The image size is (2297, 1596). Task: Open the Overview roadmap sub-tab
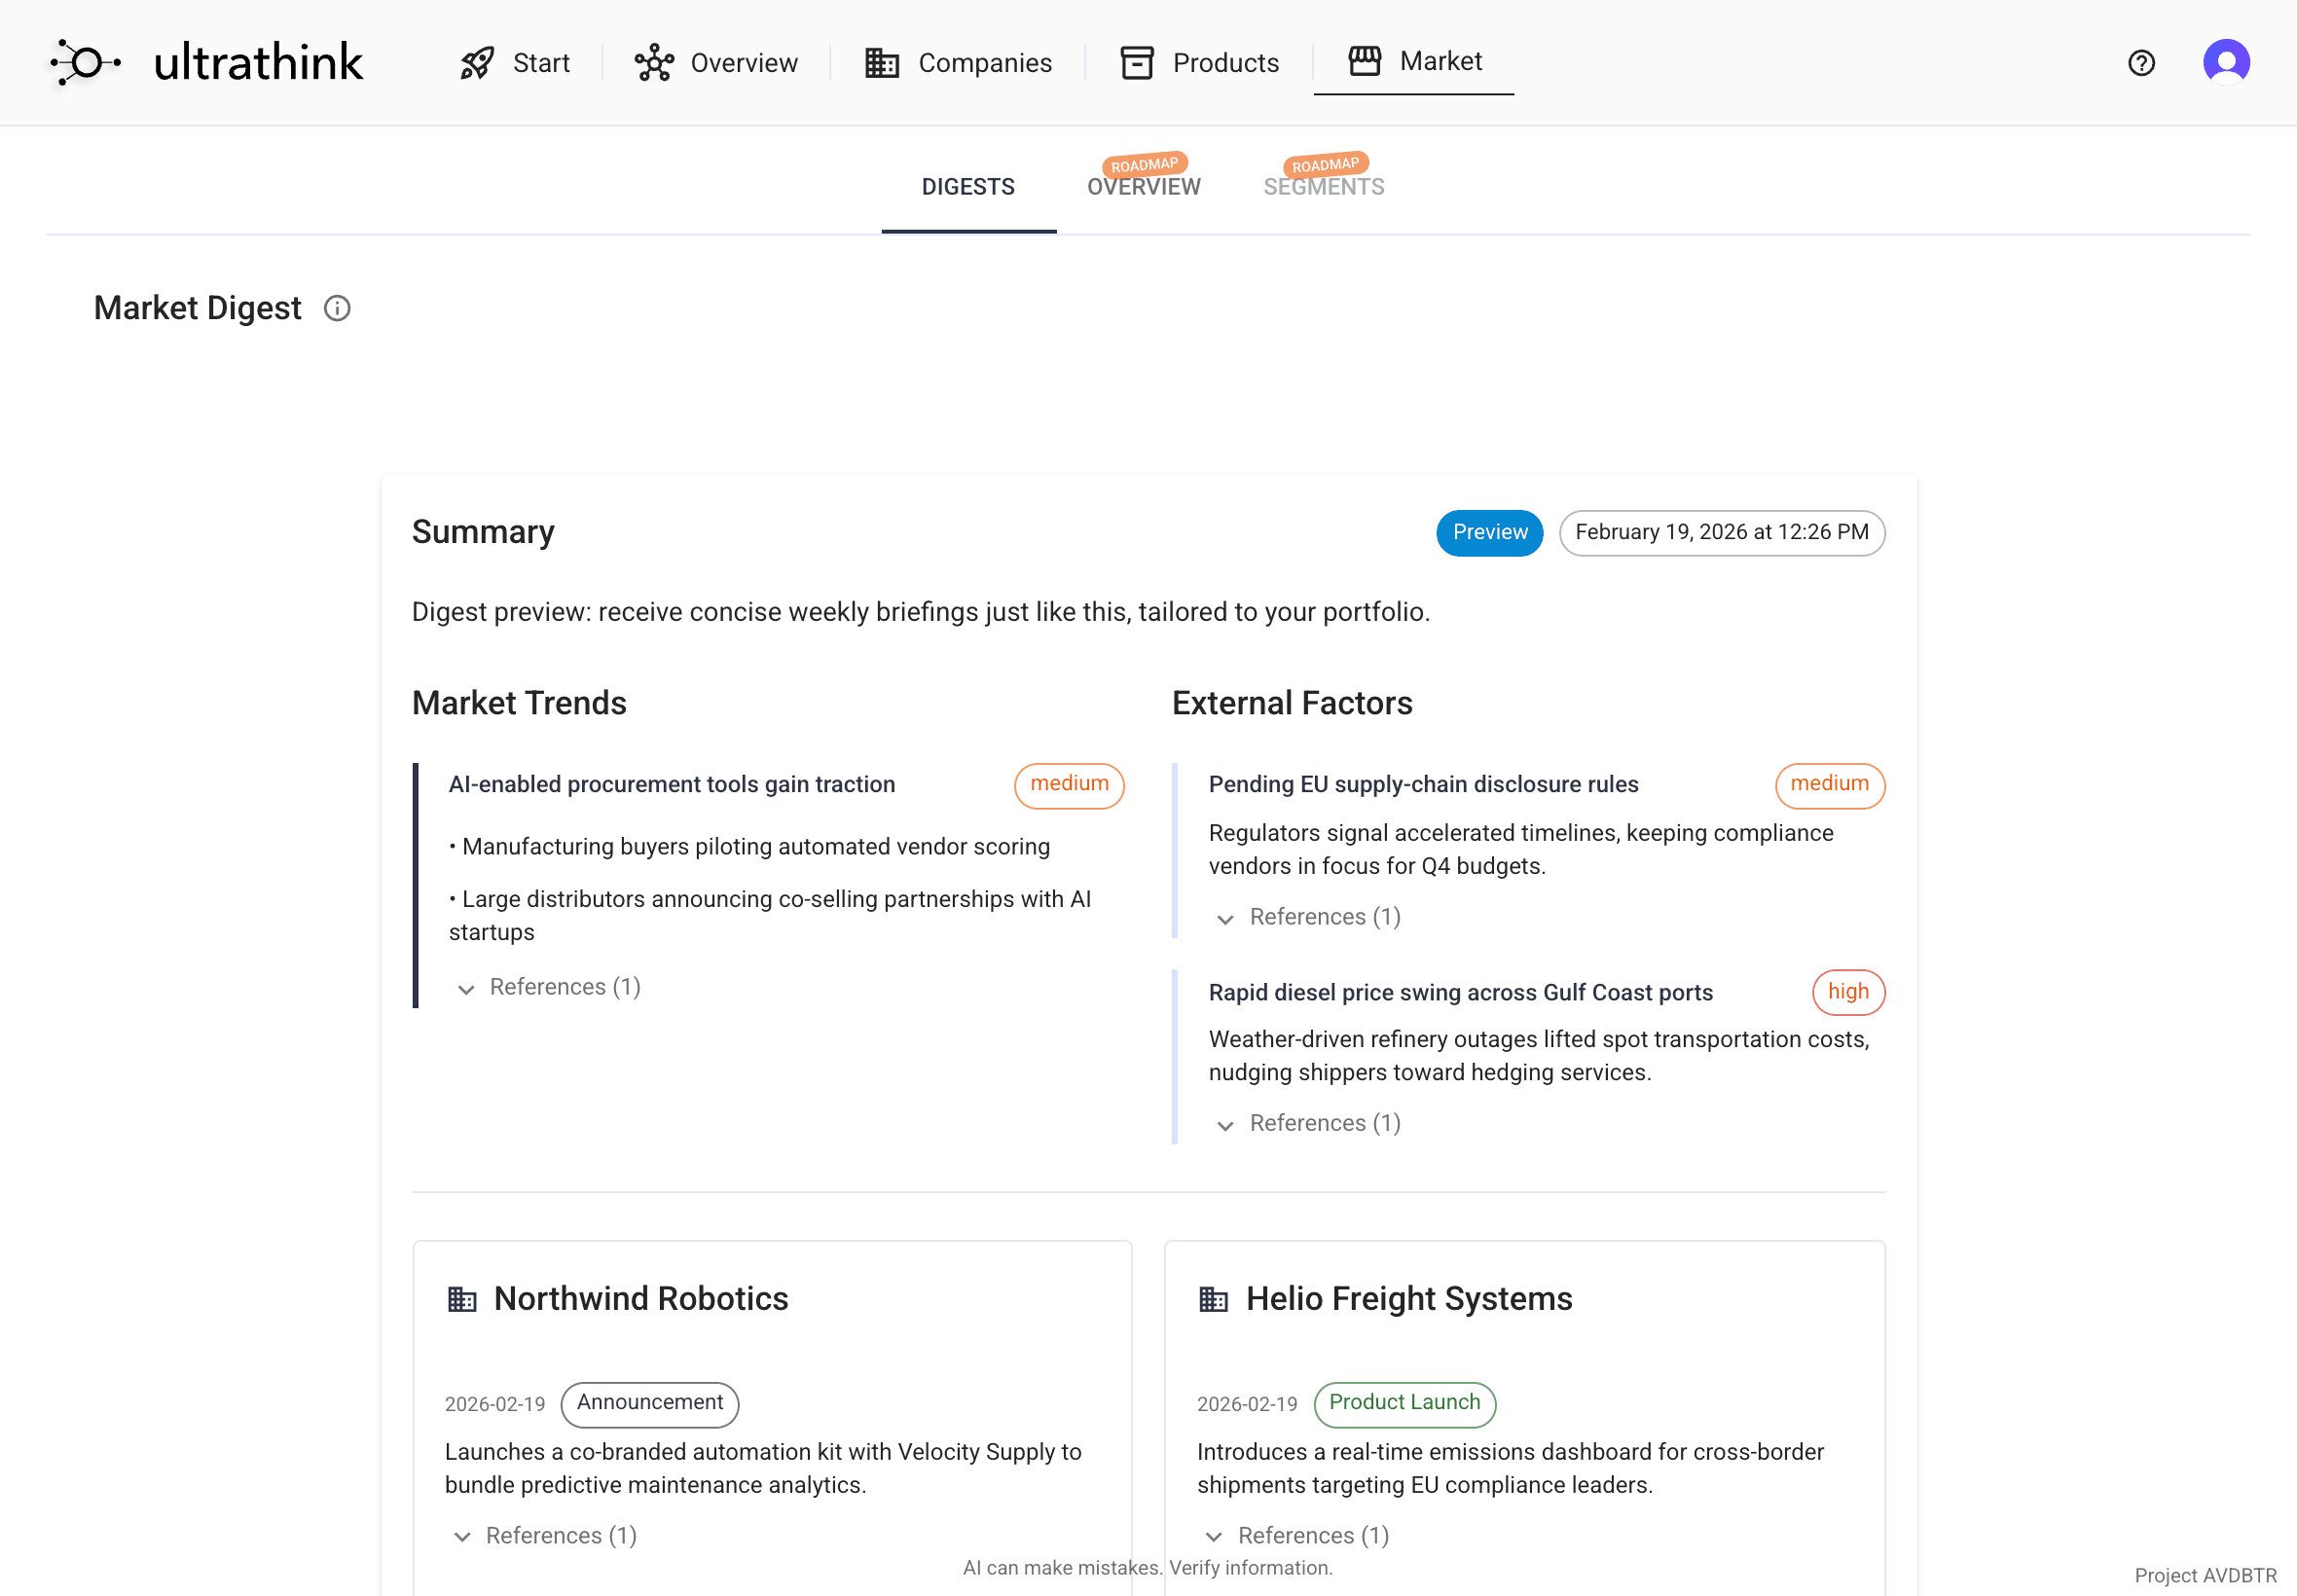pyautogui.click(x=1143, y=187)
